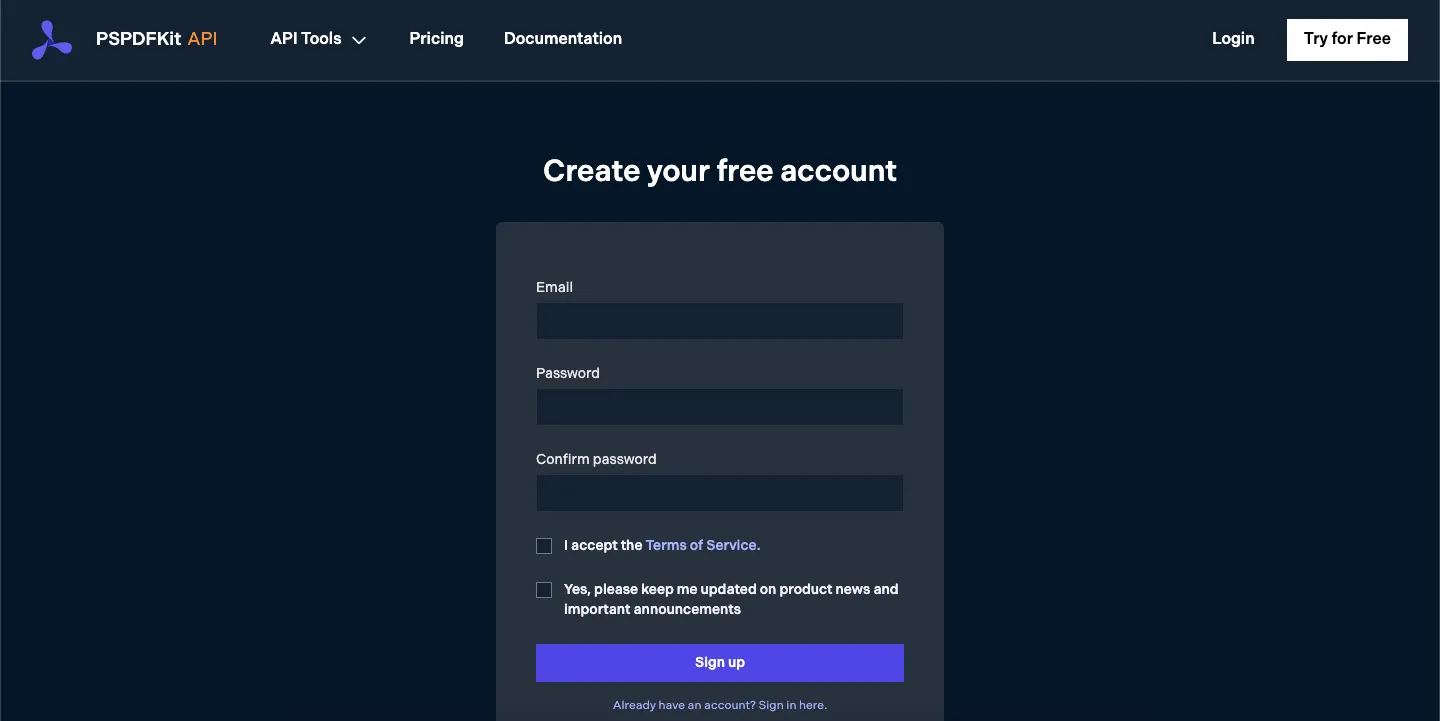1440x721 pixels.
Task: Click the 'Create your free account' heading
Action: (719, 171)
